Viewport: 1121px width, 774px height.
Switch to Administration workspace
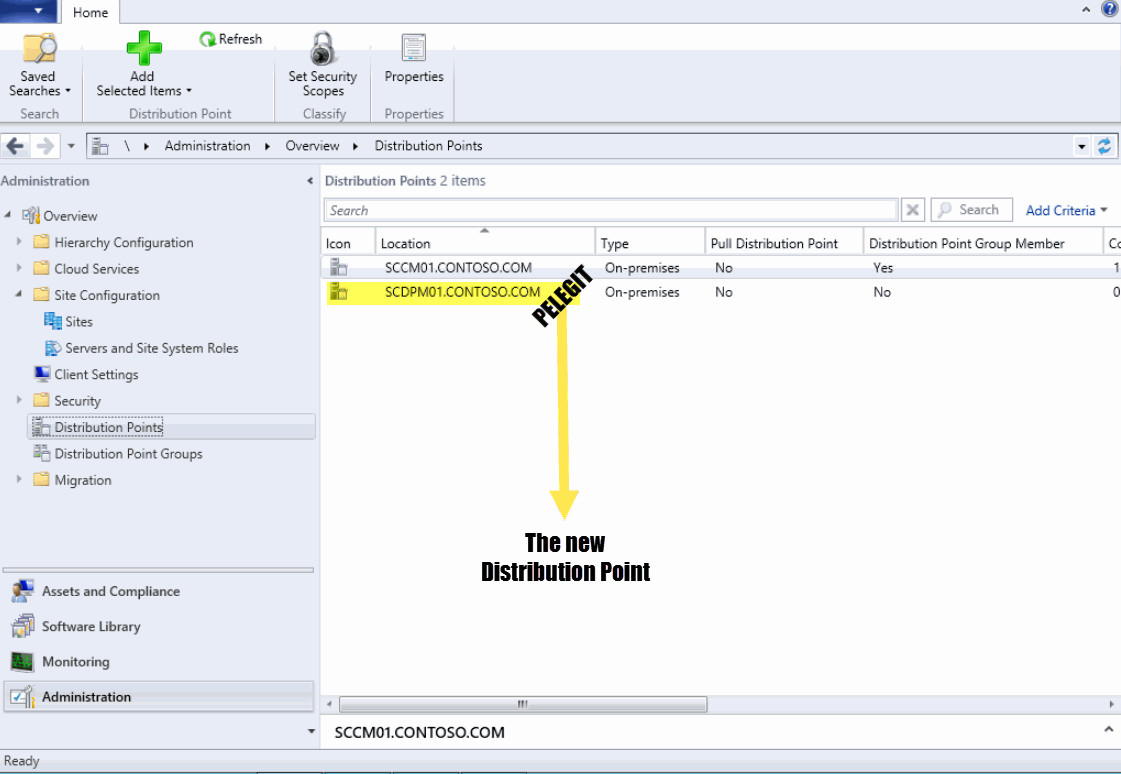pyautogui.click(x=159, y=697)
